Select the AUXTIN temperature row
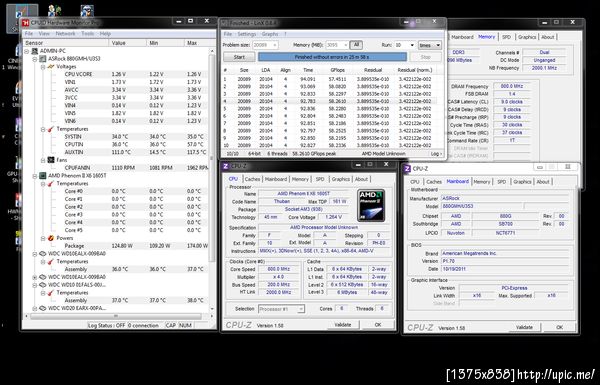 click(117, 152)
